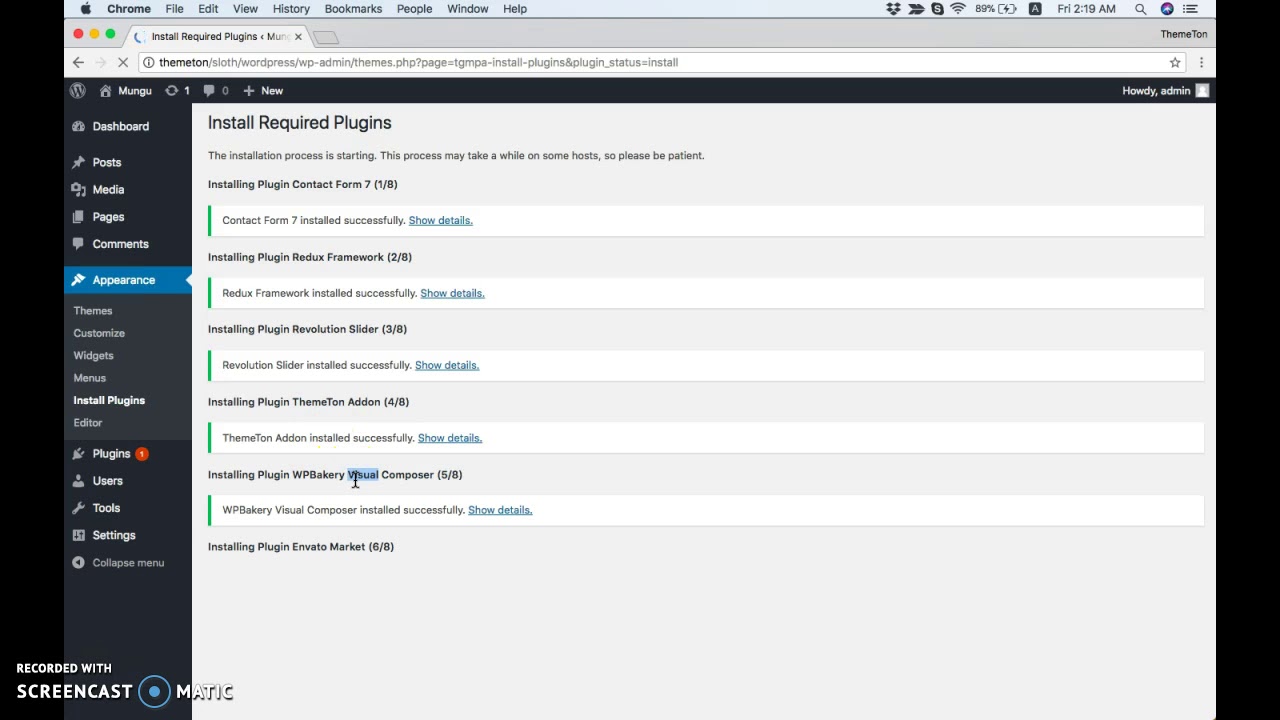Screen dimensions: 1280x720
Task: Click the Install Required Plugins heading
Action: click(x=300, y=123)
